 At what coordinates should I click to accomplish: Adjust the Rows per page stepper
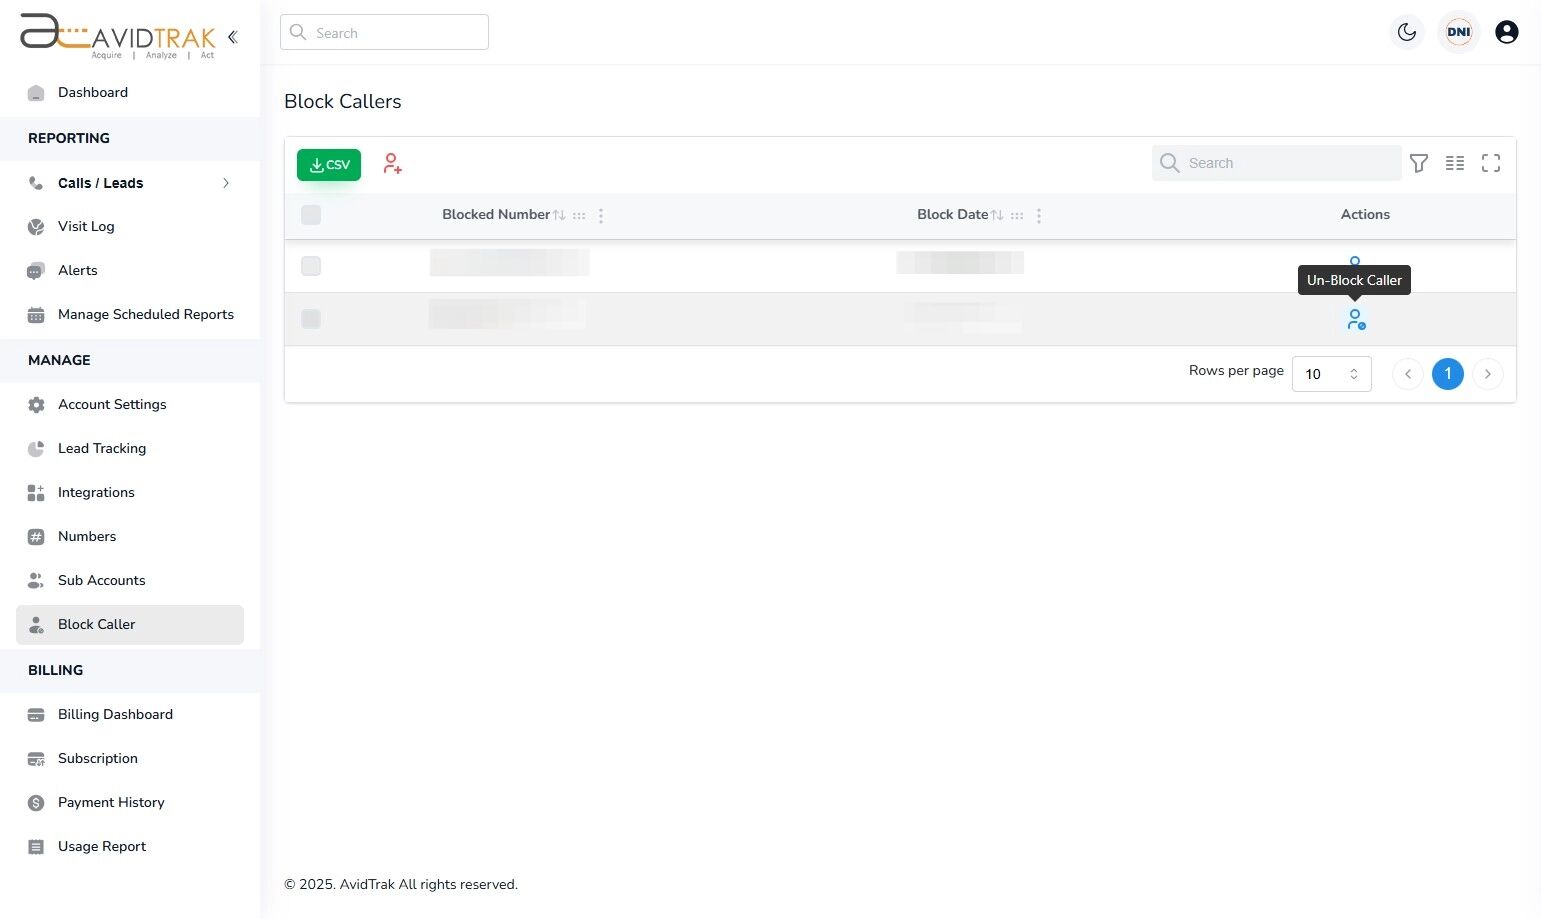1354,373
